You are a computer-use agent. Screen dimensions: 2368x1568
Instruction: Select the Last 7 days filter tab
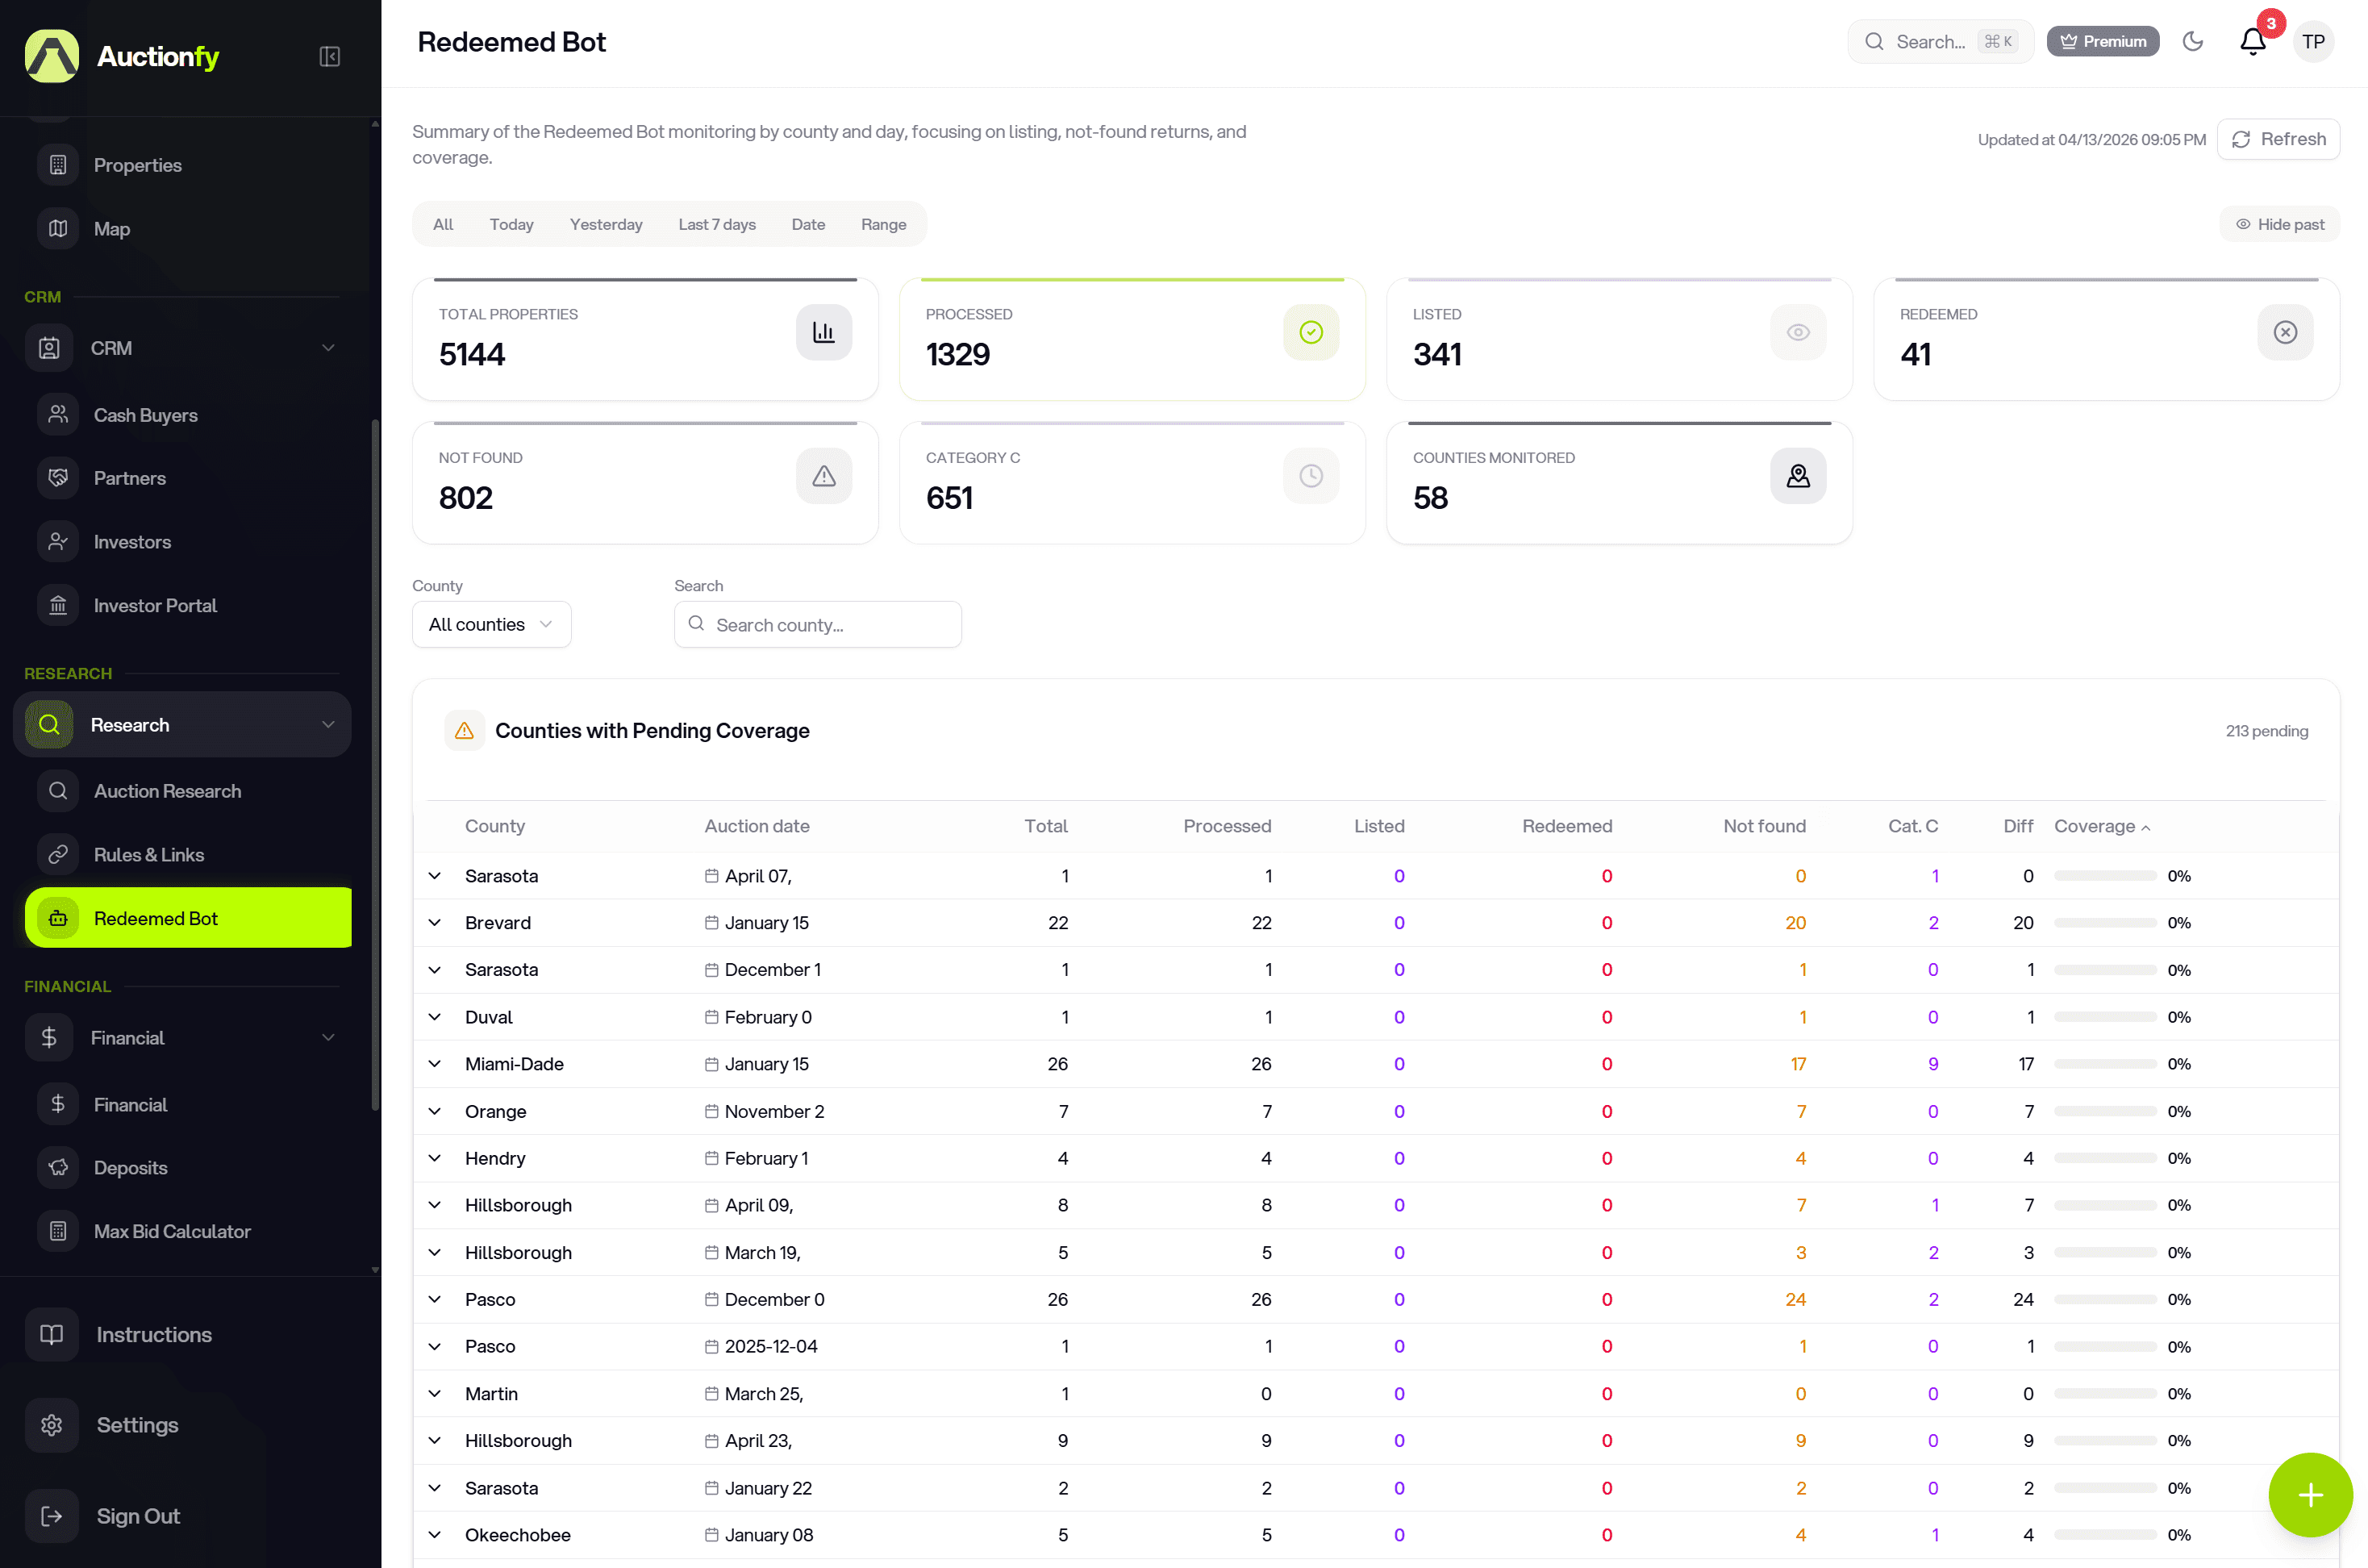[716, 224]
